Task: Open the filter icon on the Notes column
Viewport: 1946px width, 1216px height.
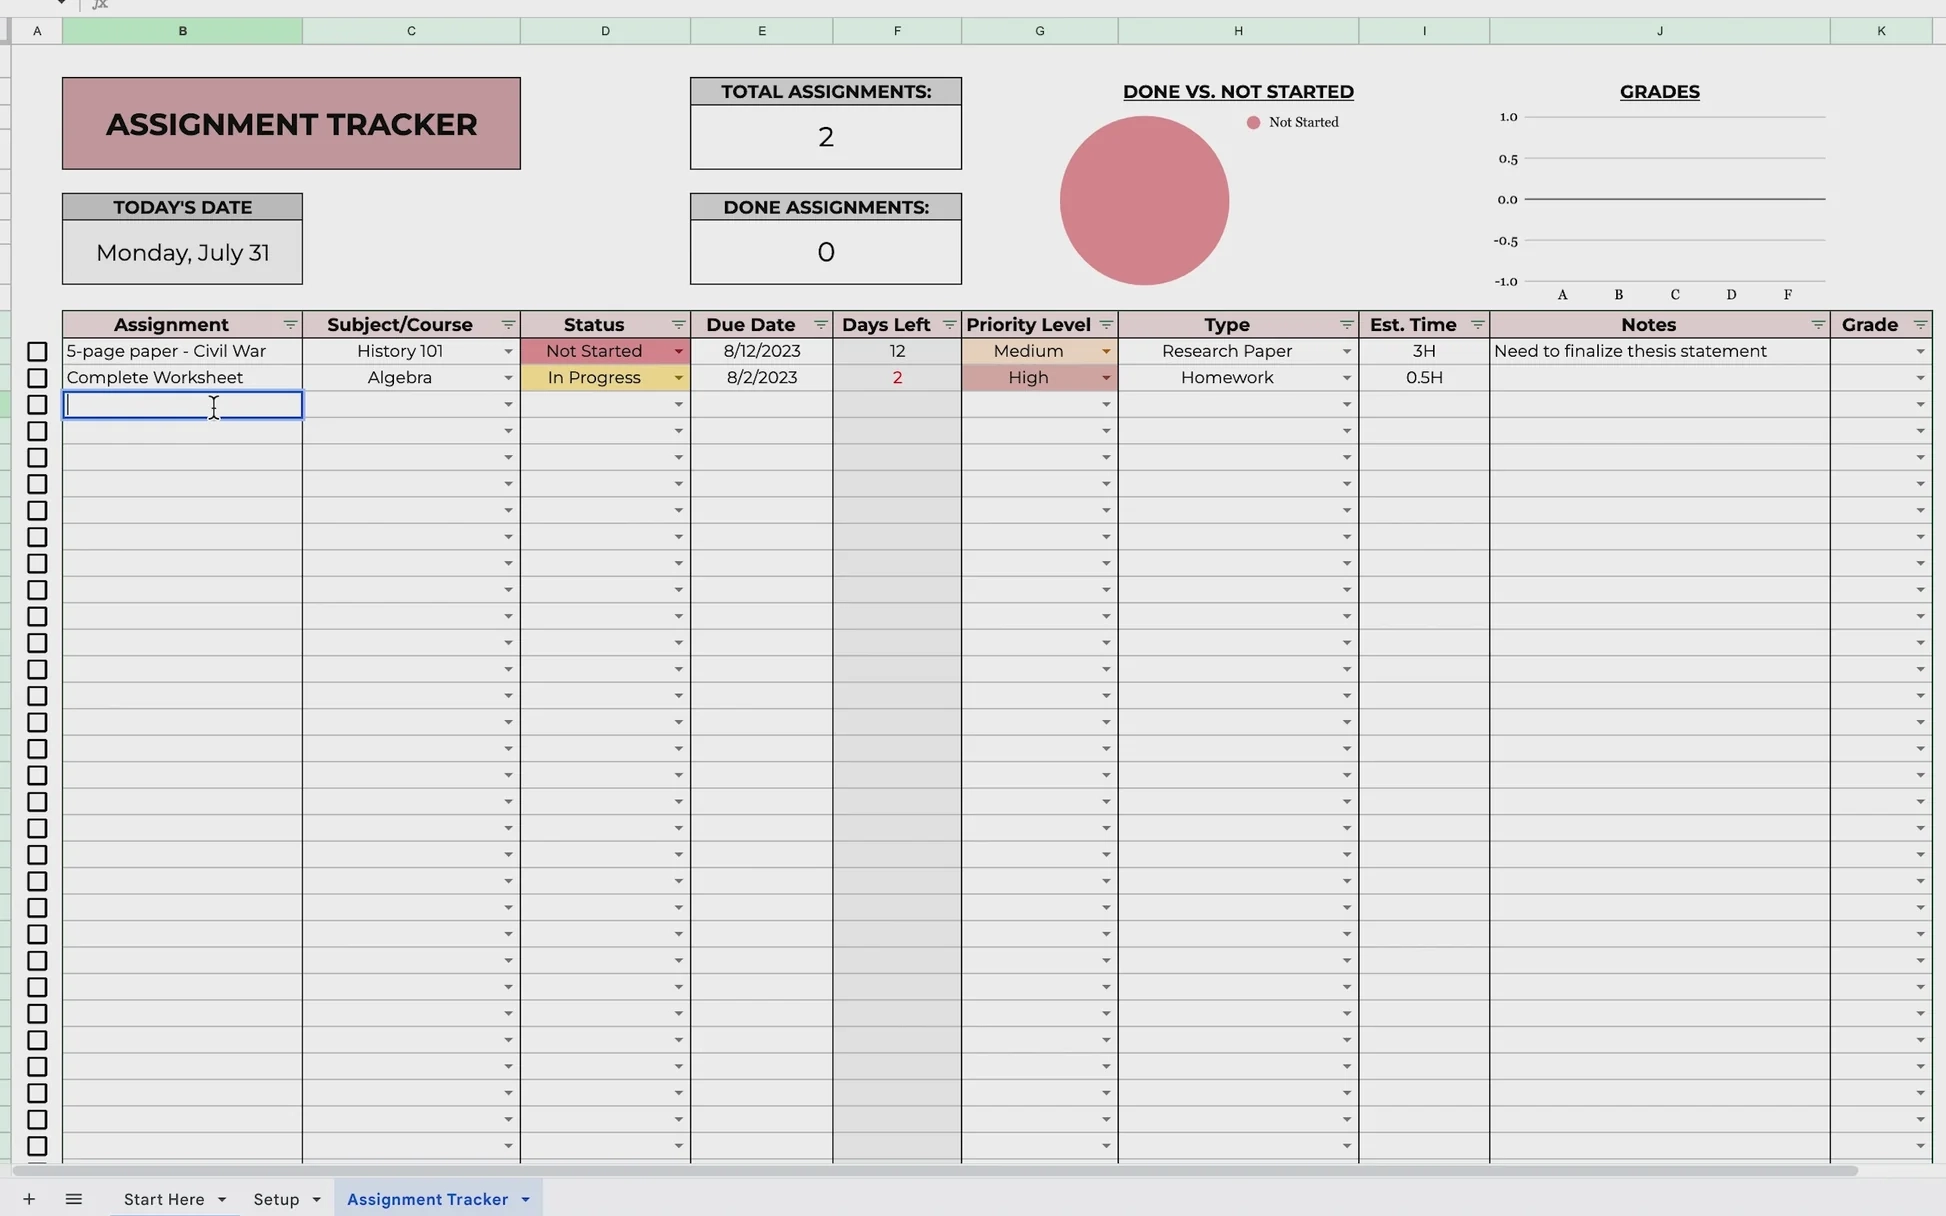Action: pyautogui.click(x=1819, y=324)
